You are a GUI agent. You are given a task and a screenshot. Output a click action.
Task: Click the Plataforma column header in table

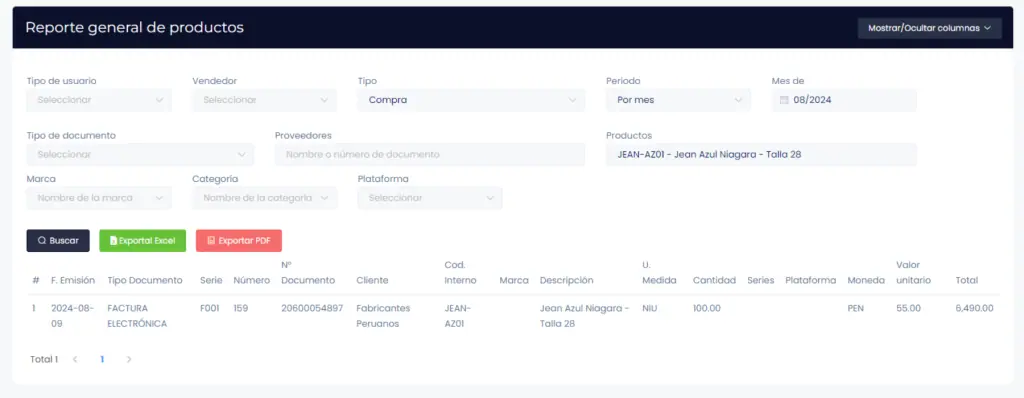810,280
